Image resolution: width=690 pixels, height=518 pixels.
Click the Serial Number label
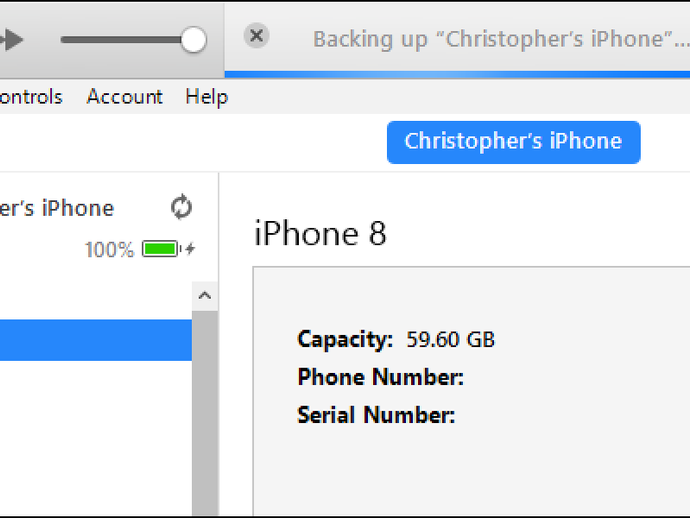(376, 415)
